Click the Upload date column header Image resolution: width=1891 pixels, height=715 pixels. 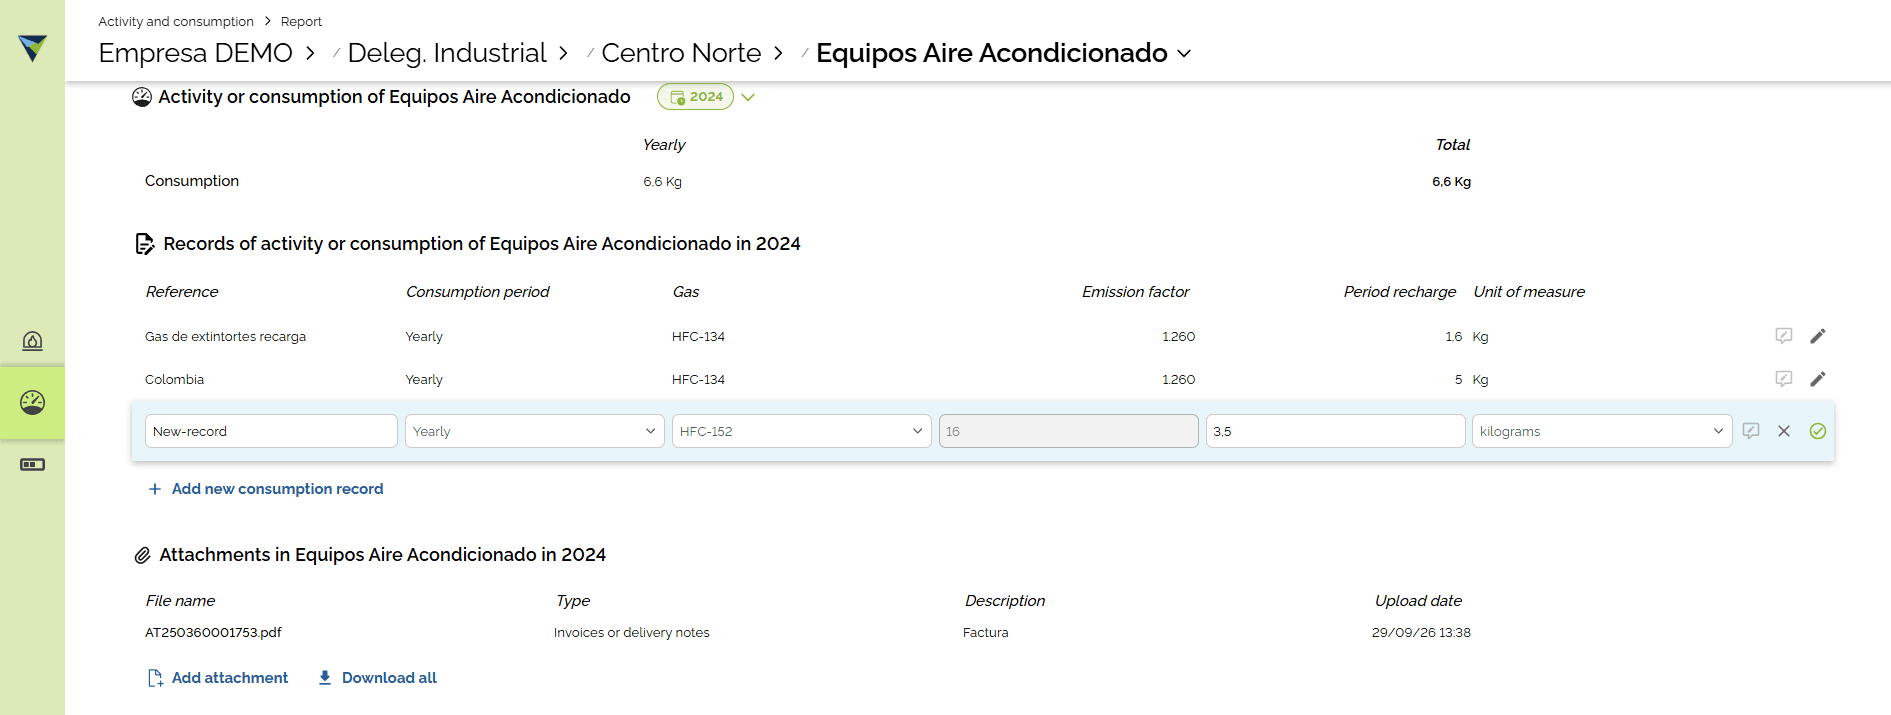pyautogui.click(x=1418, y=601)
